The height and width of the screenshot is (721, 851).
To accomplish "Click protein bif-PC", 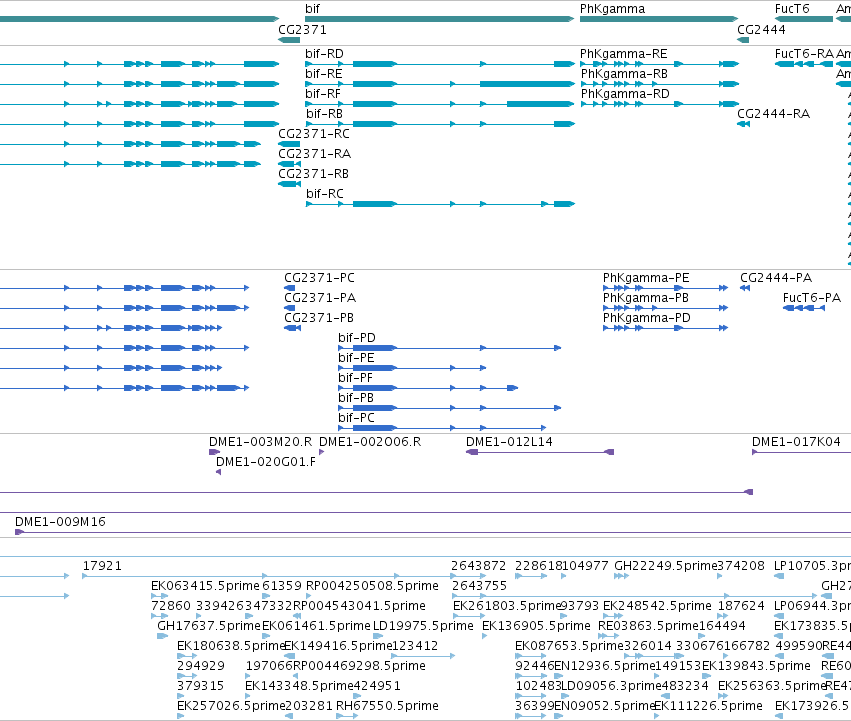I will tap(356, 418).
